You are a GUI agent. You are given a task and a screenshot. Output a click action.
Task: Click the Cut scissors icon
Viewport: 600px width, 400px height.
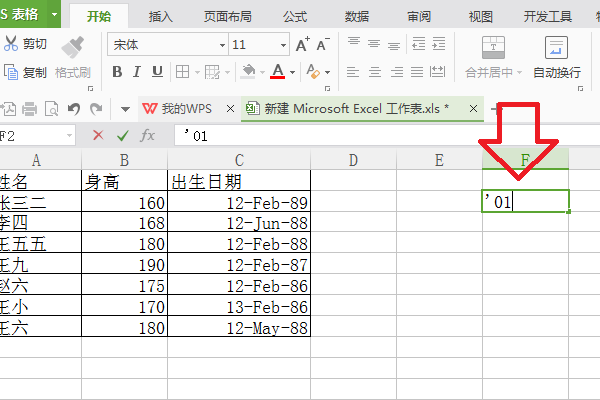[x=10, y=44]
